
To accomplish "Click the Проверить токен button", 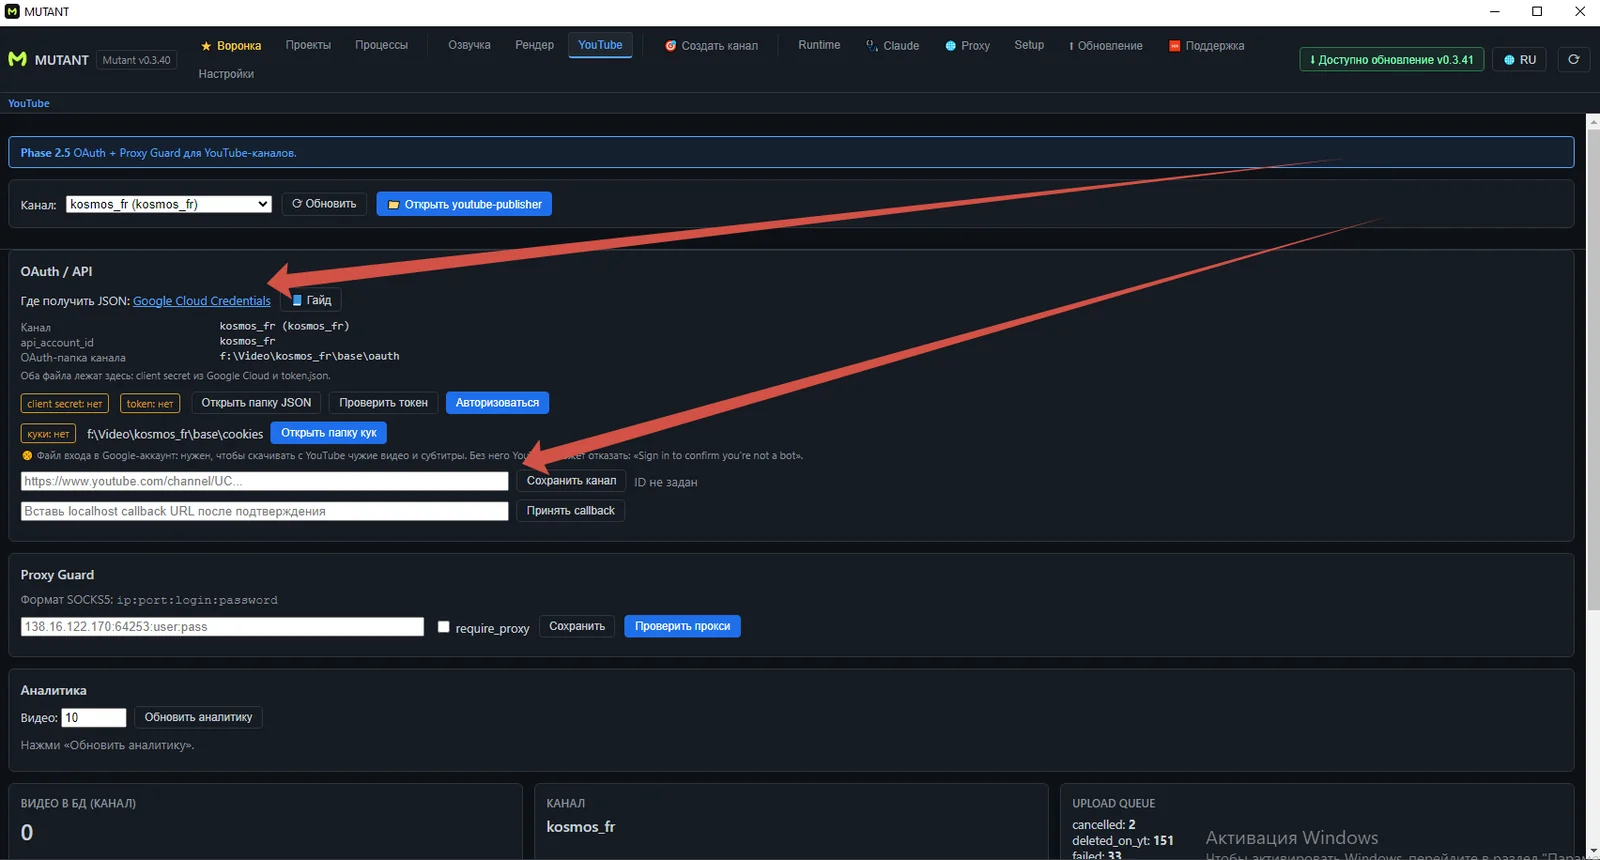I will click(383, 403).
